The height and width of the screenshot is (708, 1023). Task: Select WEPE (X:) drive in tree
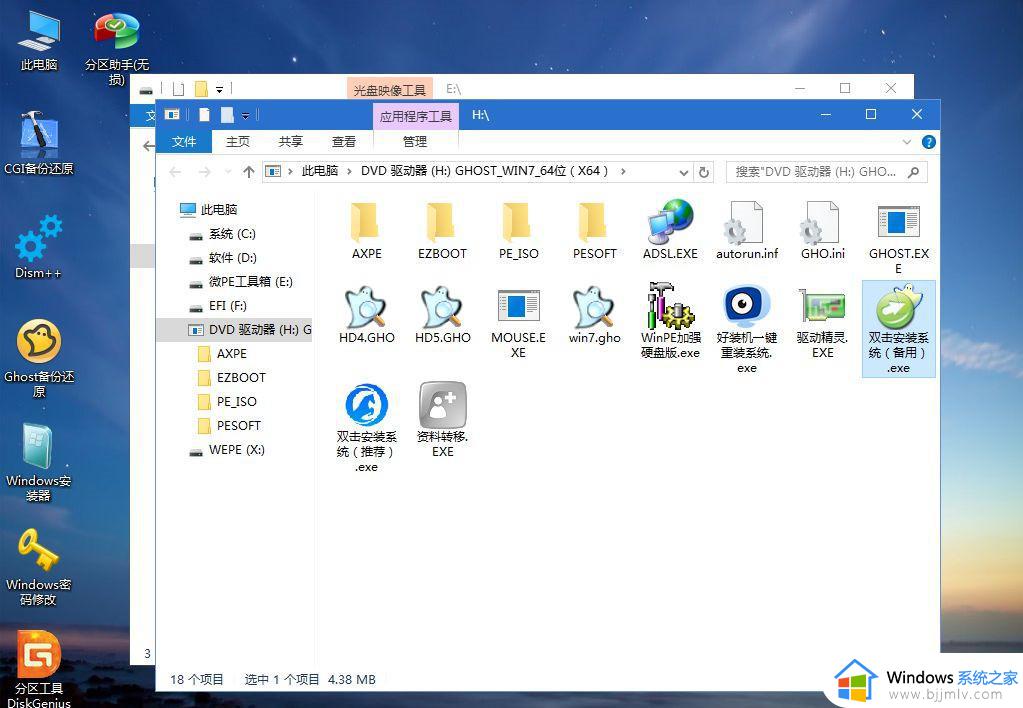point(227,450)
